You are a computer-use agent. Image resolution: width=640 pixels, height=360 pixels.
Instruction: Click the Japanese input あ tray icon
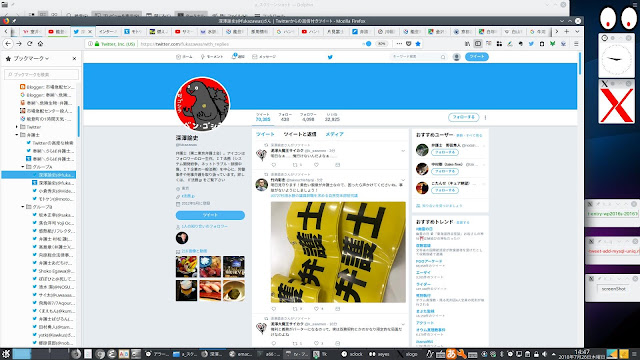[x=451, y=354]
